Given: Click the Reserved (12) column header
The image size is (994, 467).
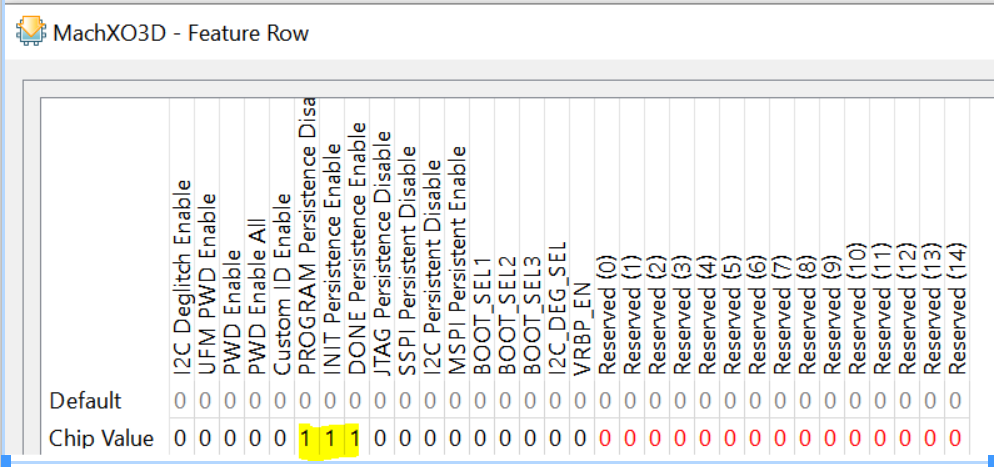Looking at the screenshot, I should point(907,310).
